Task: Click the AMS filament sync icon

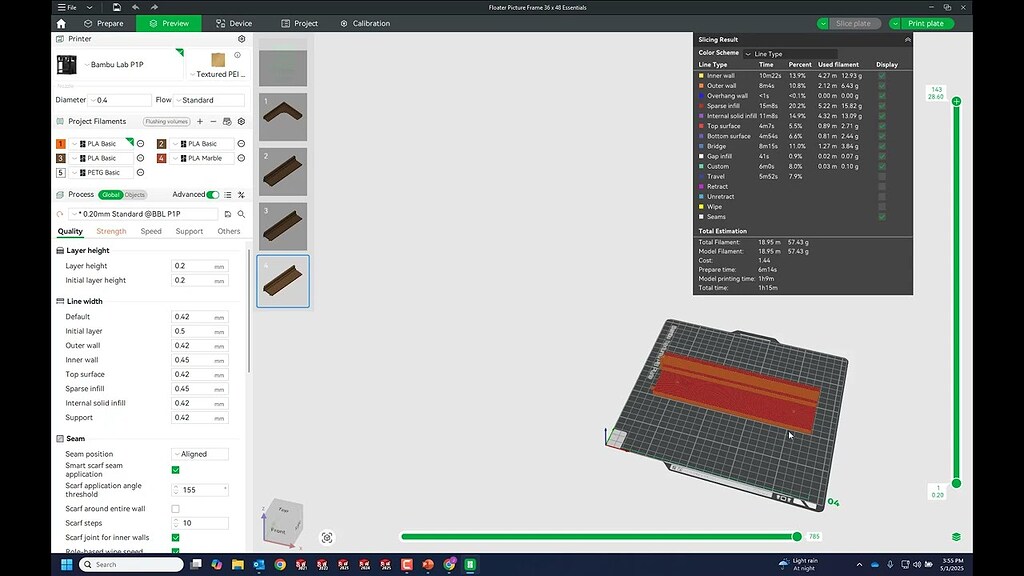Action: (x=227, y=121)
